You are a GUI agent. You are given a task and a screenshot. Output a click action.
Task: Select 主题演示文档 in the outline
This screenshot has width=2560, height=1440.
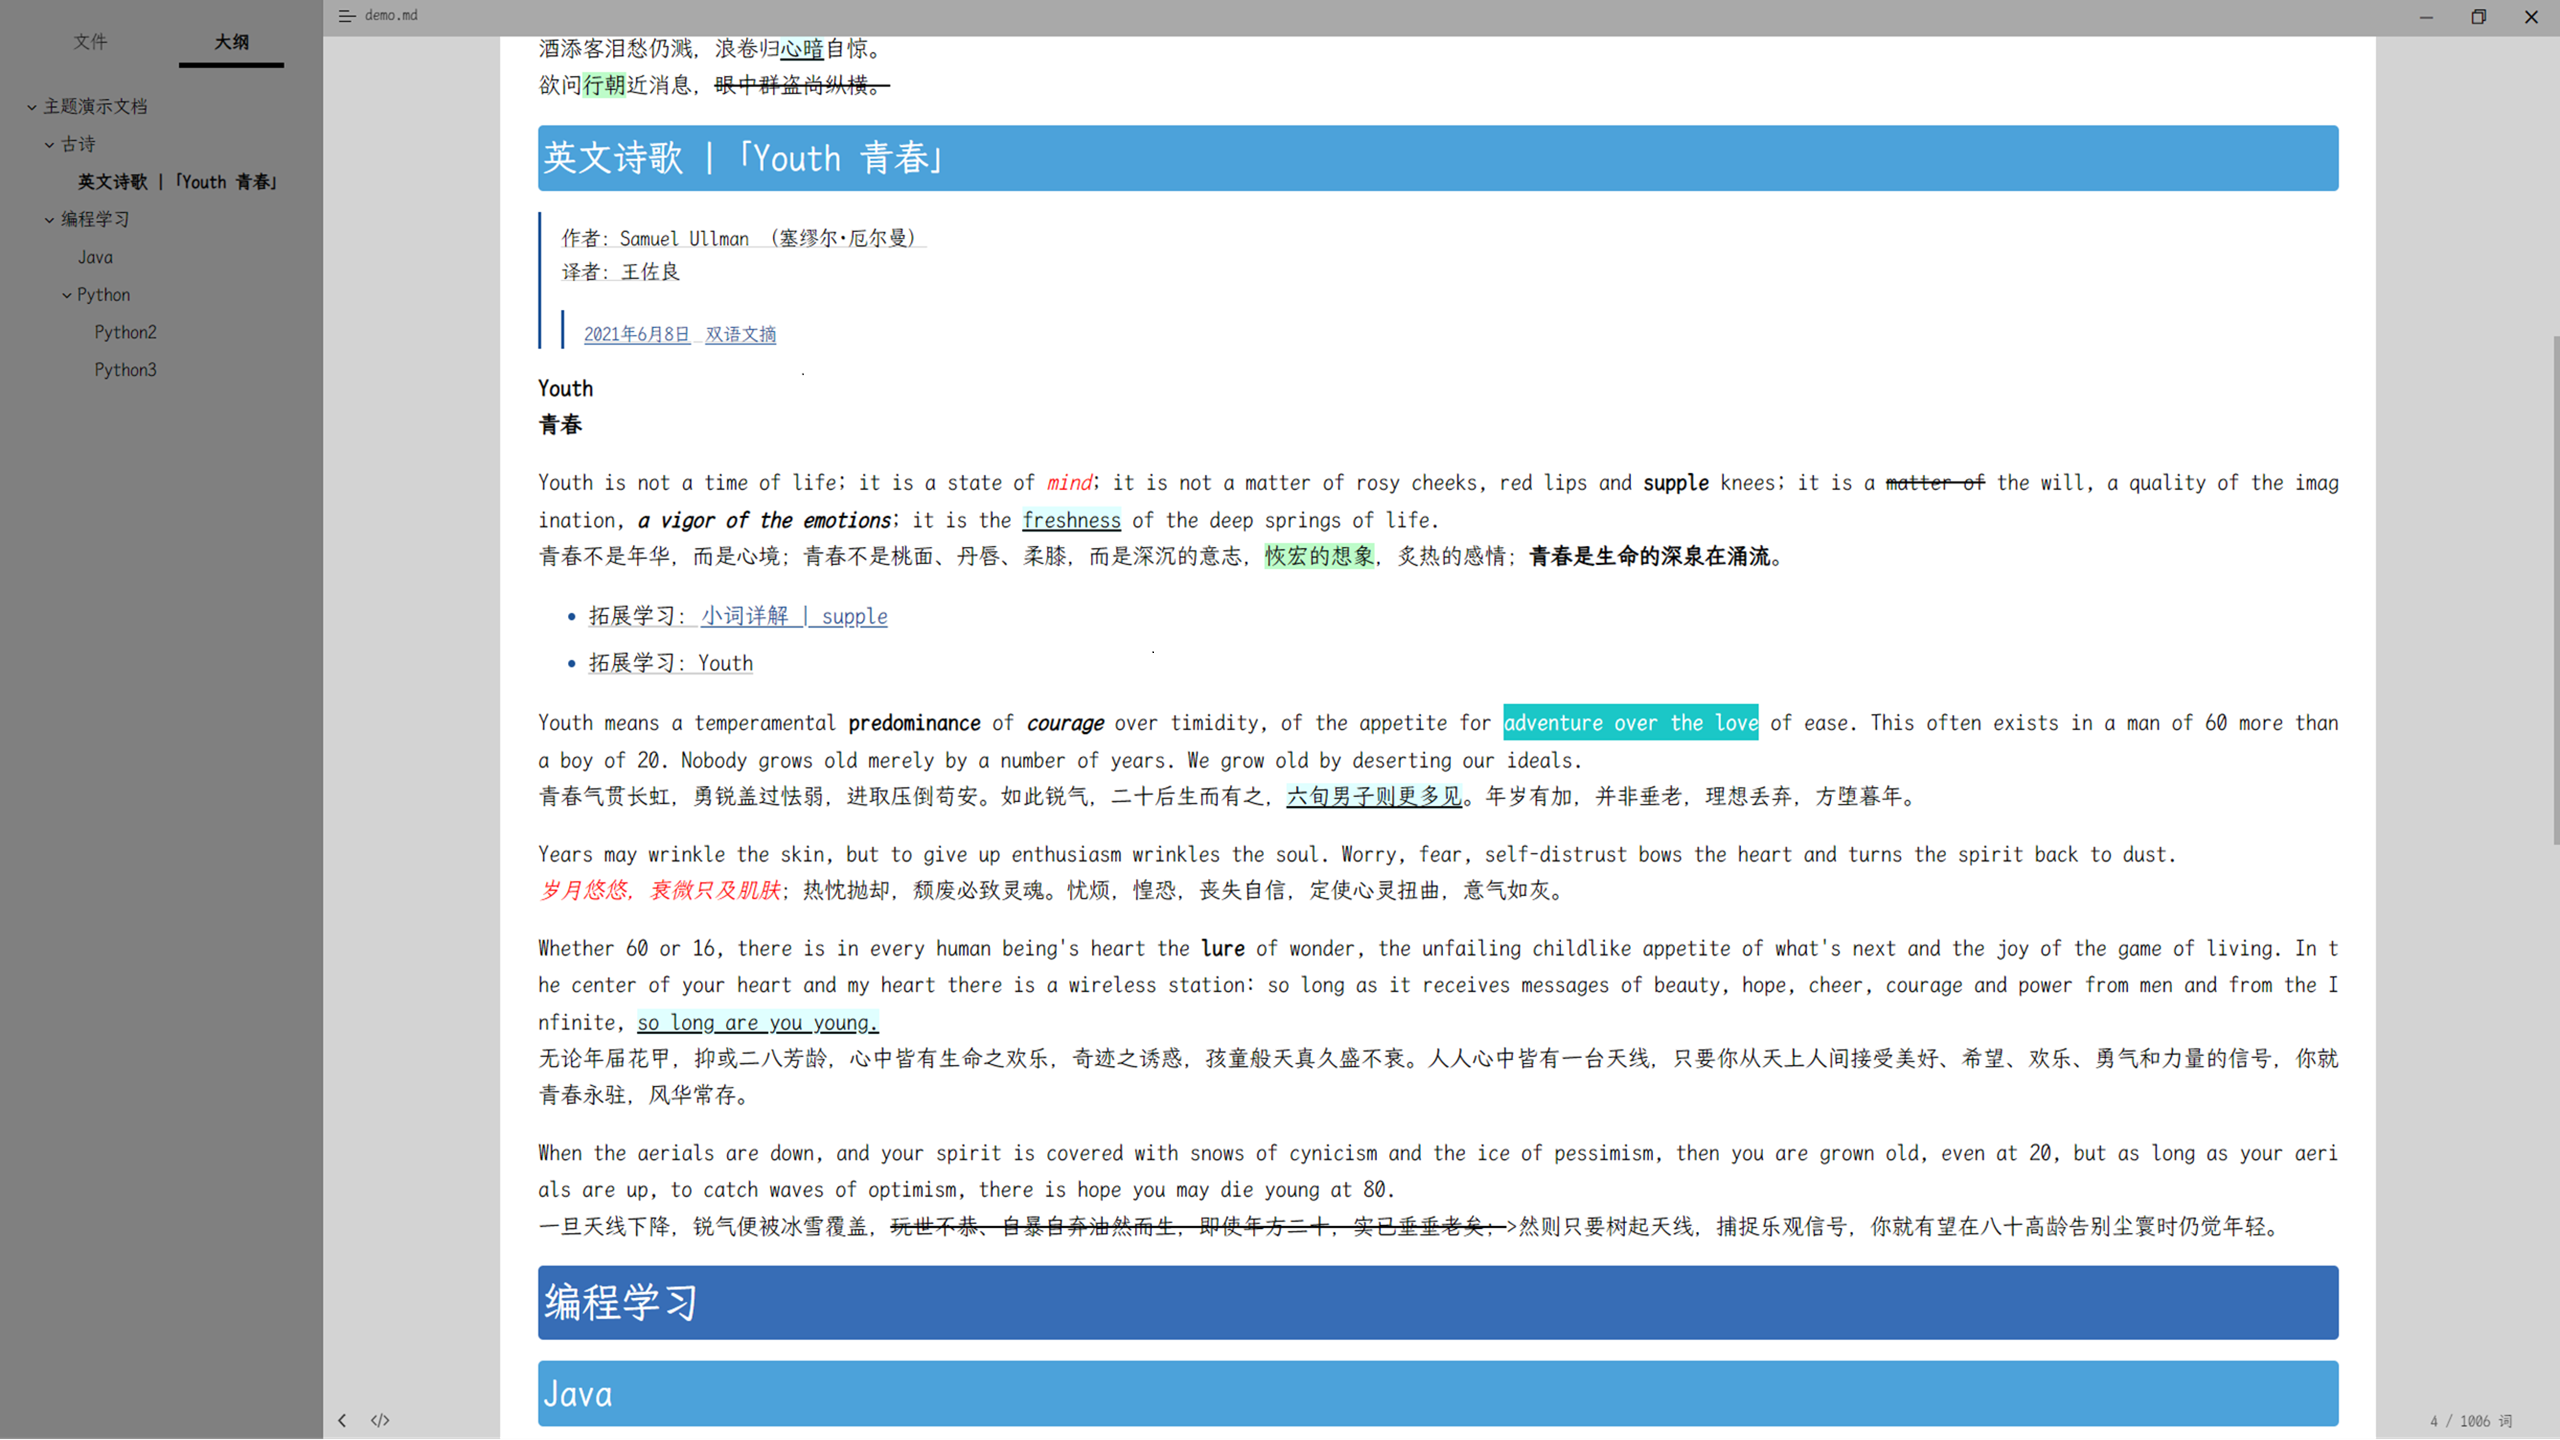tap(95, 107)
